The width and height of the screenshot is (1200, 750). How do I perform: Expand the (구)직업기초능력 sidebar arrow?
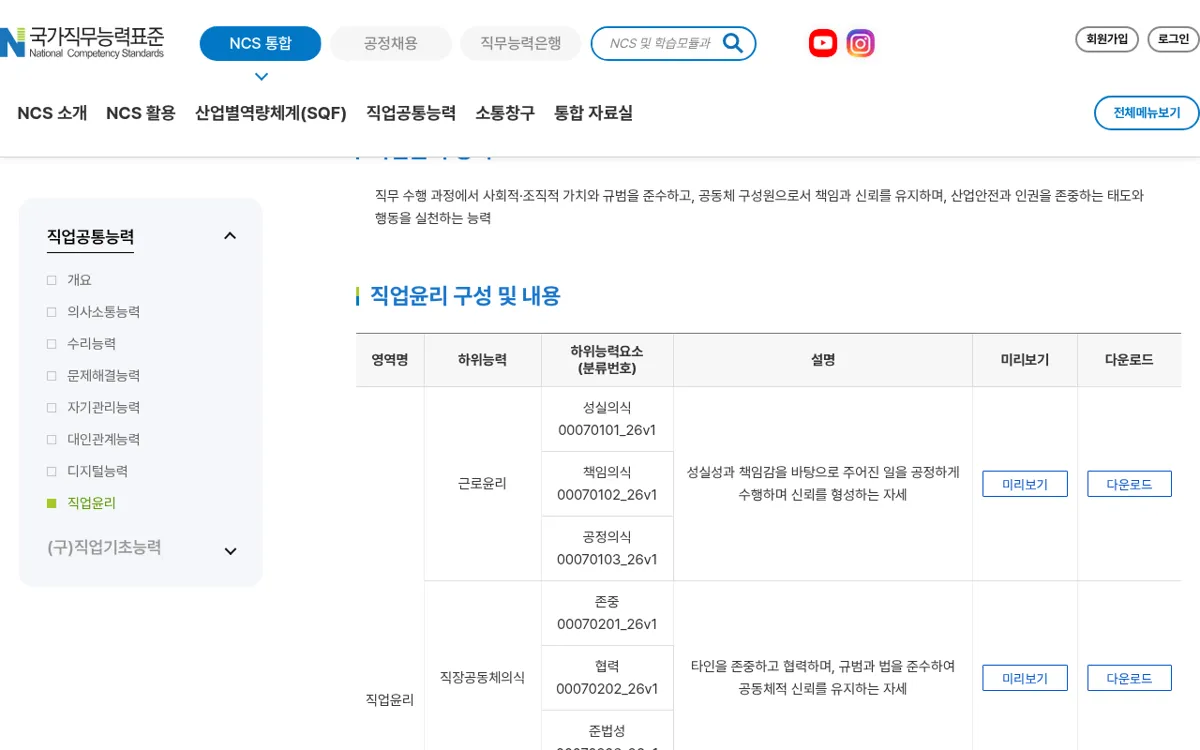pyautogui.click(x=230, y=551)
